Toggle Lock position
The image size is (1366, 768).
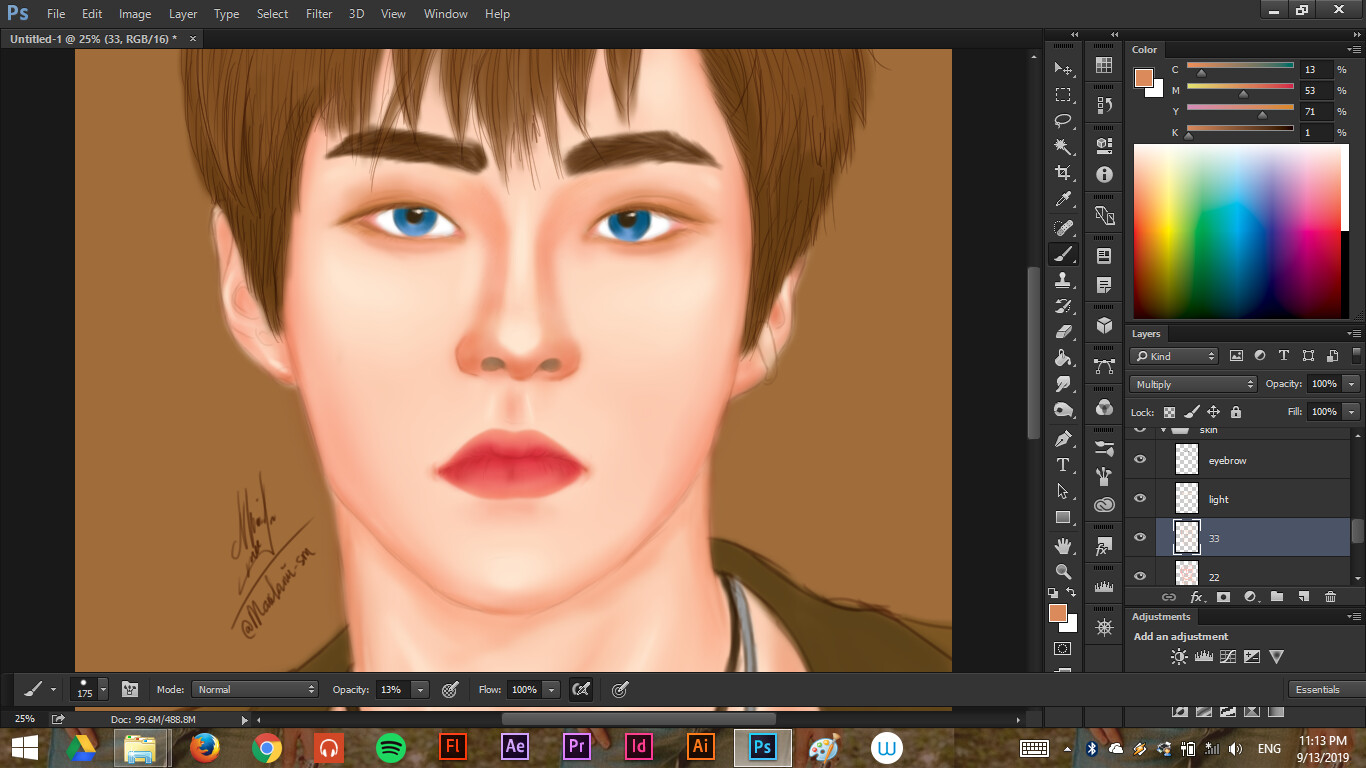tap(1213, 412)
